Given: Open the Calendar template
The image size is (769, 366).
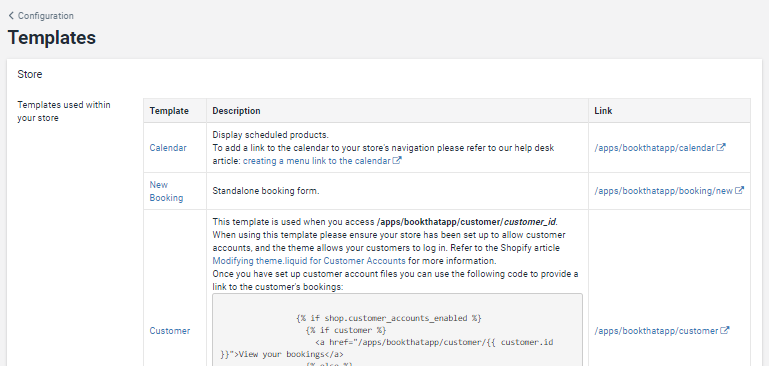Looking at the screenshot, I should pyautogui.click(x=168, y=148).
